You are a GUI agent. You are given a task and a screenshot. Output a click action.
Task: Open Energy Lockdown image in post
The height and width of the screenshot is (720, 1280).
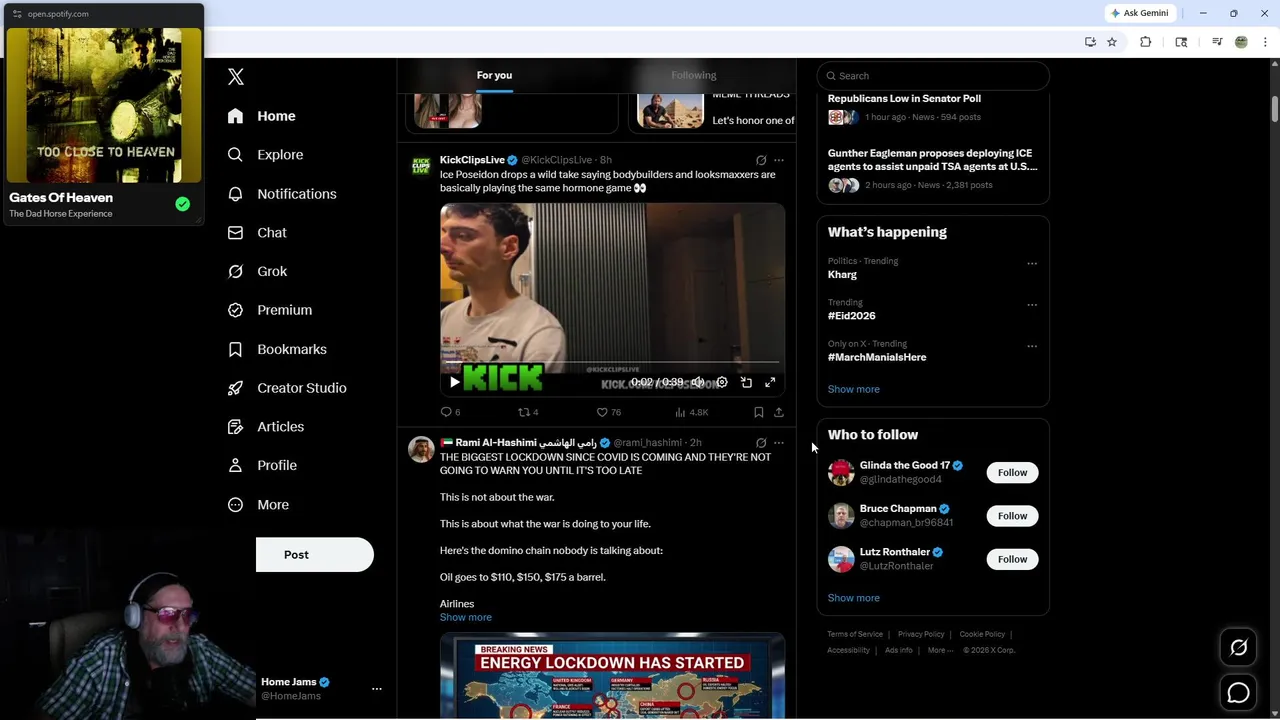[x=612, y=677]
